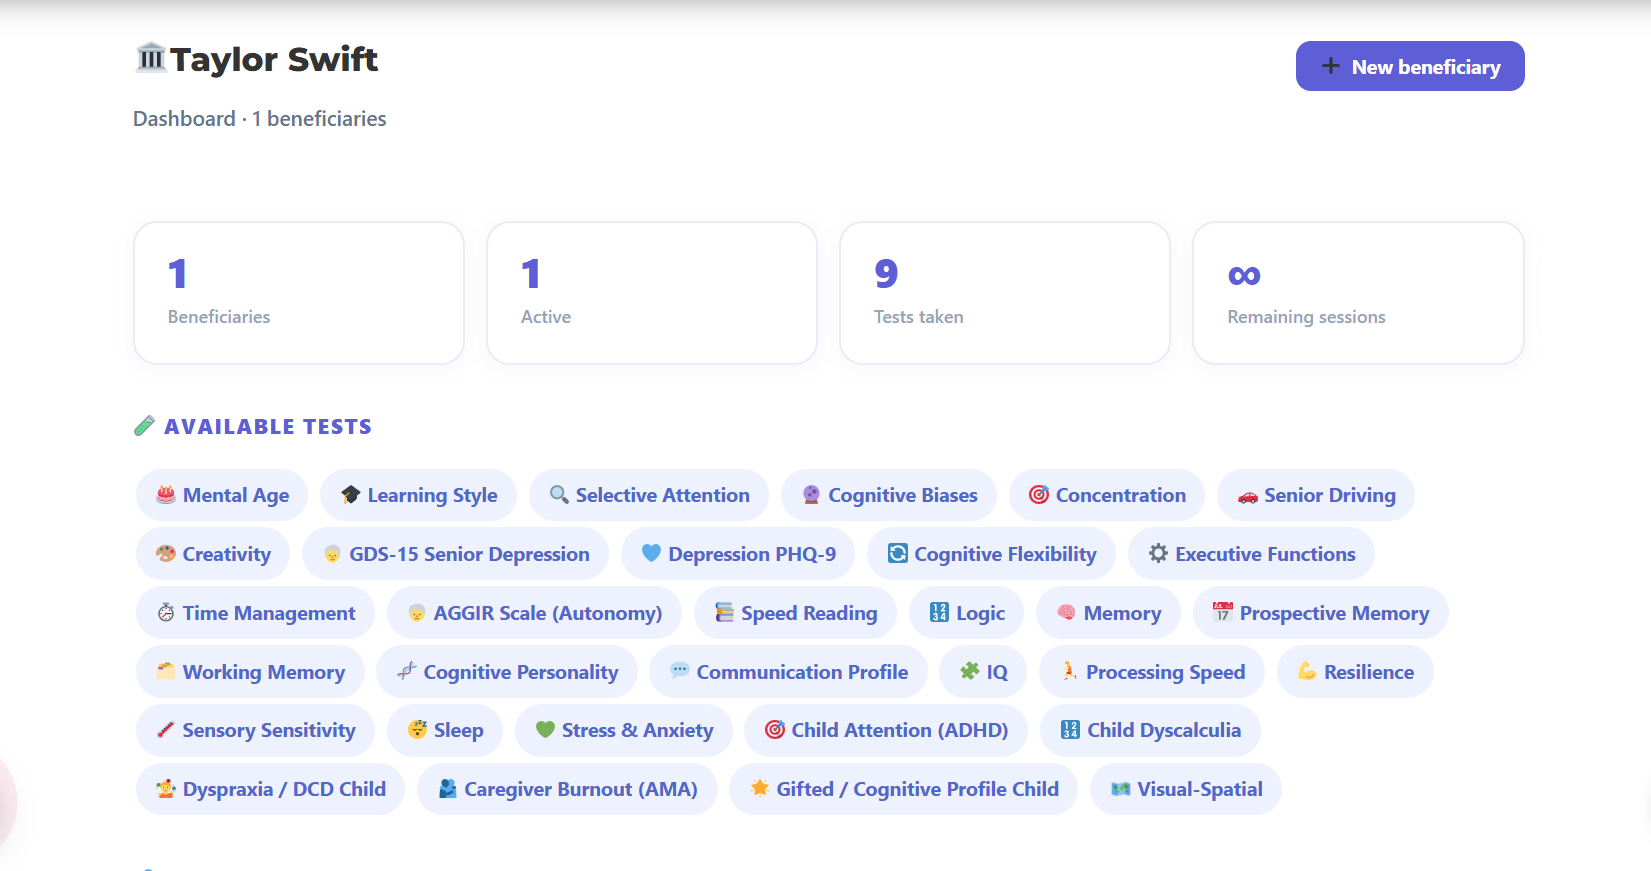Image resolution: width=1651 pixels, height=871 pixels.
Task: Start the Sensory Sensitivity test
Action: [255, 730]
